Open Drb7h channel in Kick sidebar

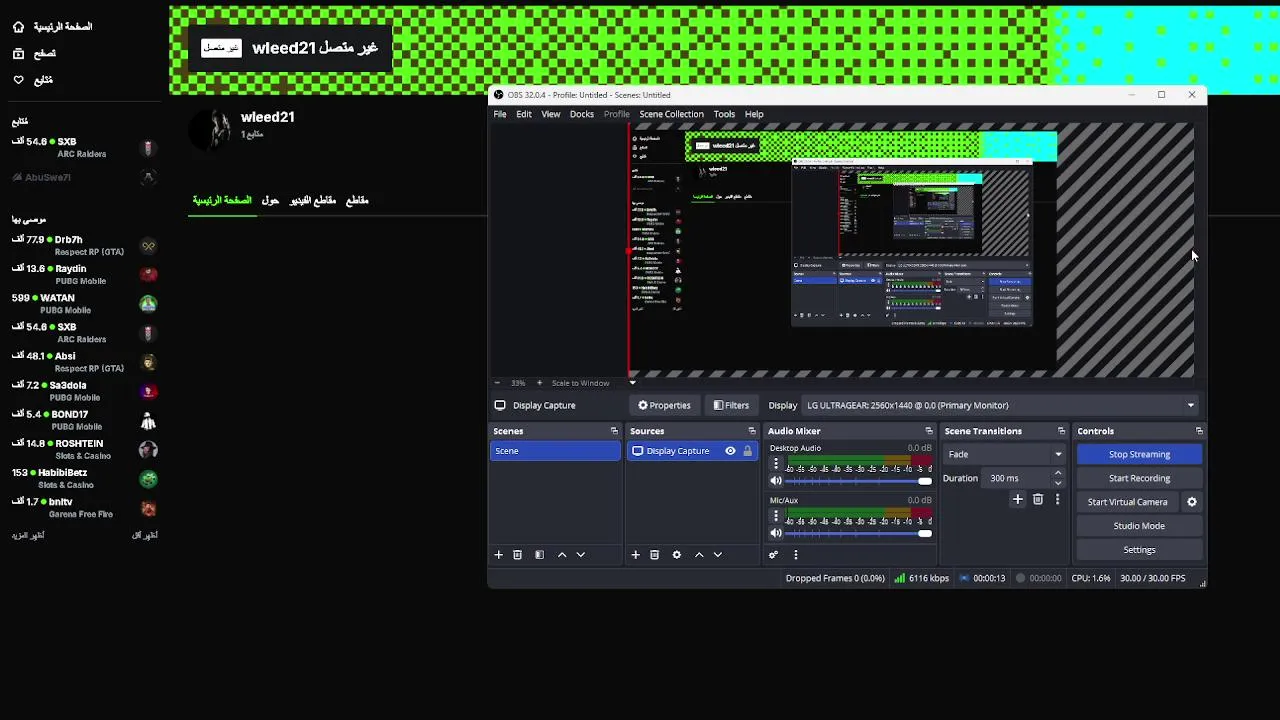[x=84, y=246]
